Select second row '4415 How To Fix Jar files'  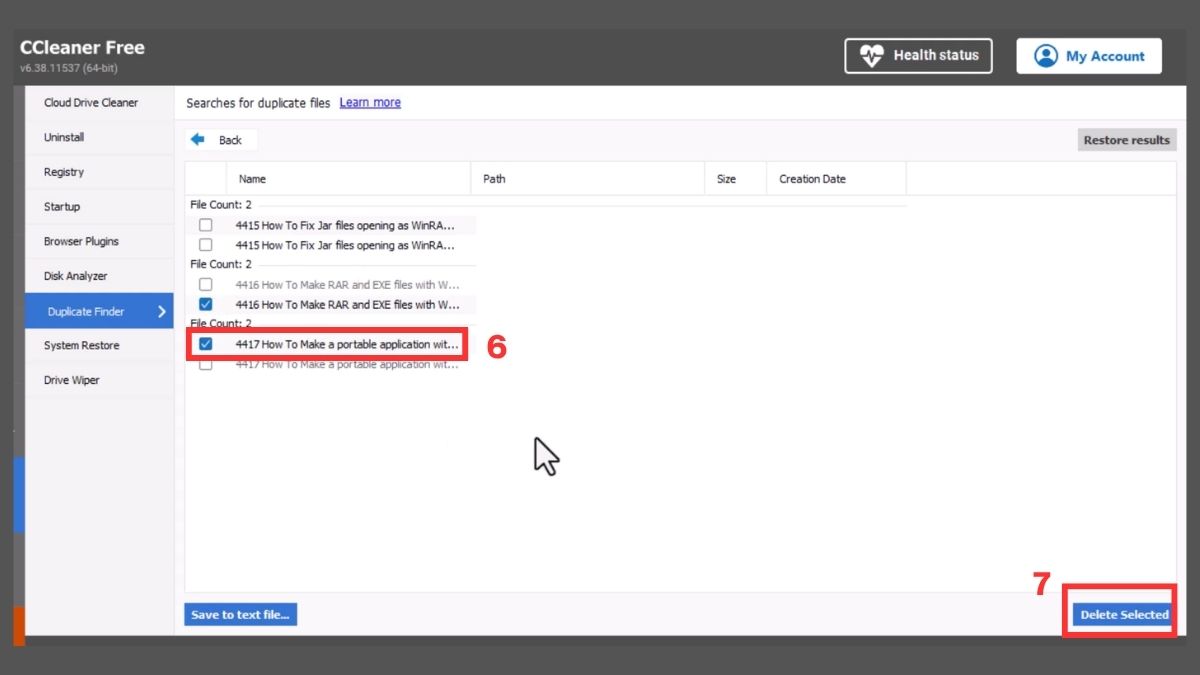330,245
